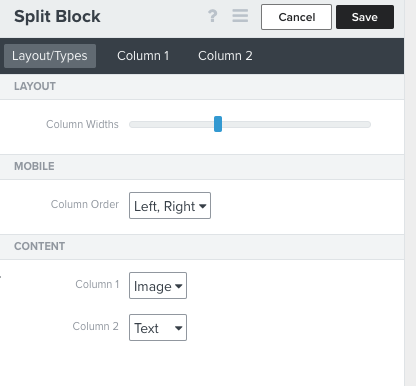The width and height of the screenshot is (416, 386).
Task: Open the Column Order dropdown showing Left, Right
Action: click(x=170, y=206)
